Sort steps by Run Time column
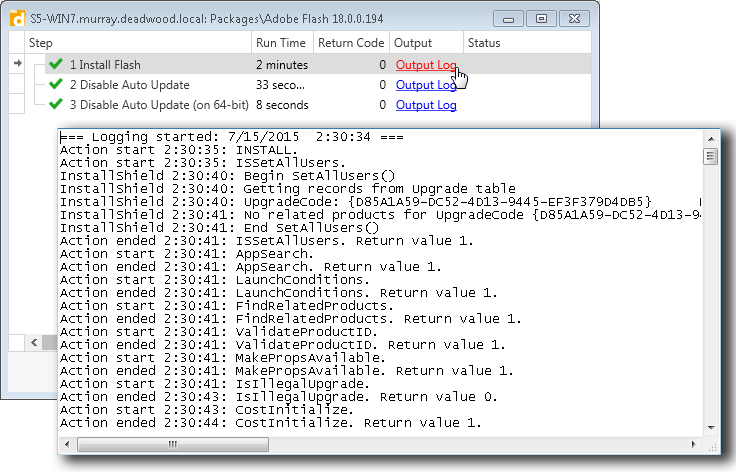The width and height of the screenshot is (736, 472). [280, 43]
